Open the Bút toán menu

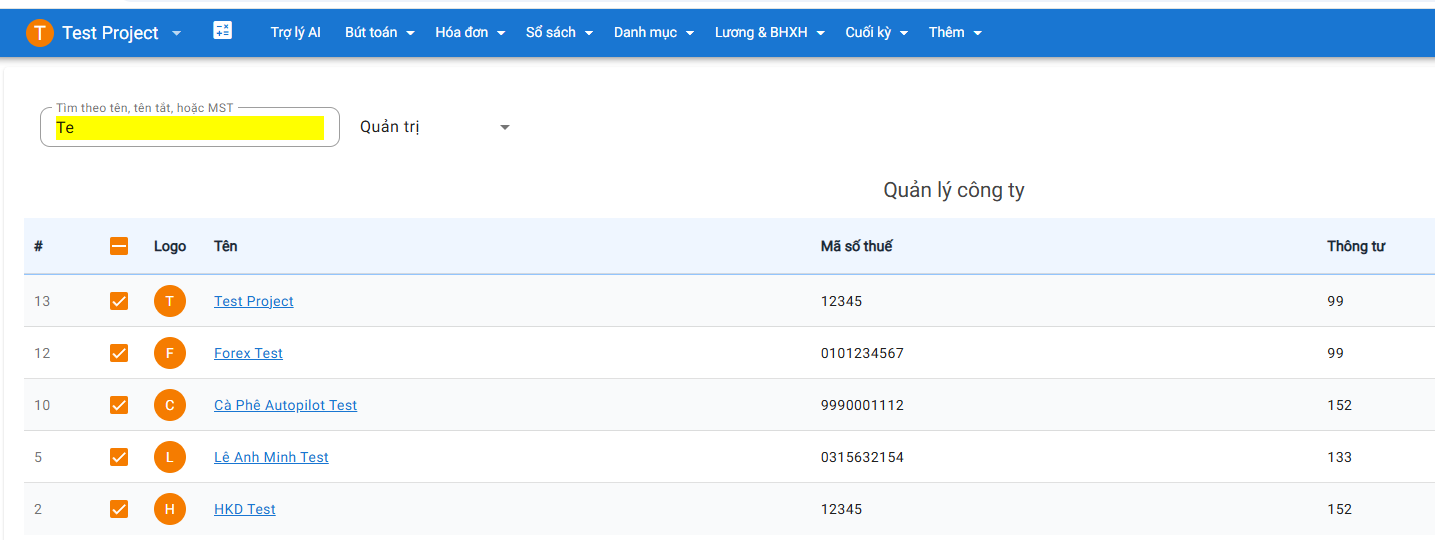(x=379, y=32)
